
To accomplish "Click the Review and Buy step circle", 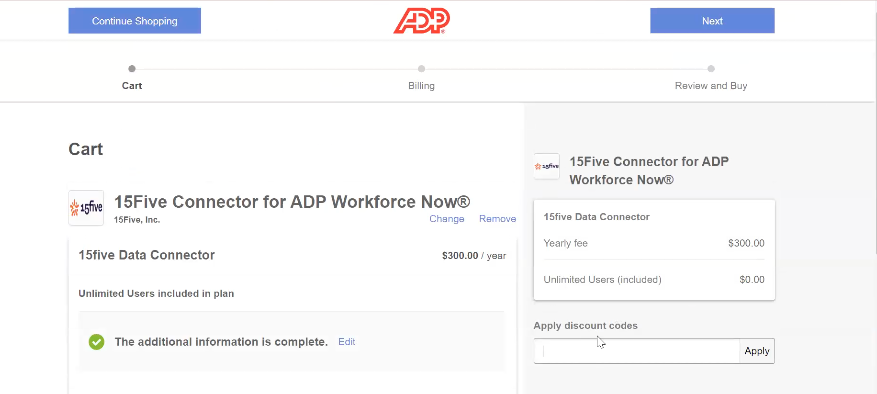I will [711, 69].
